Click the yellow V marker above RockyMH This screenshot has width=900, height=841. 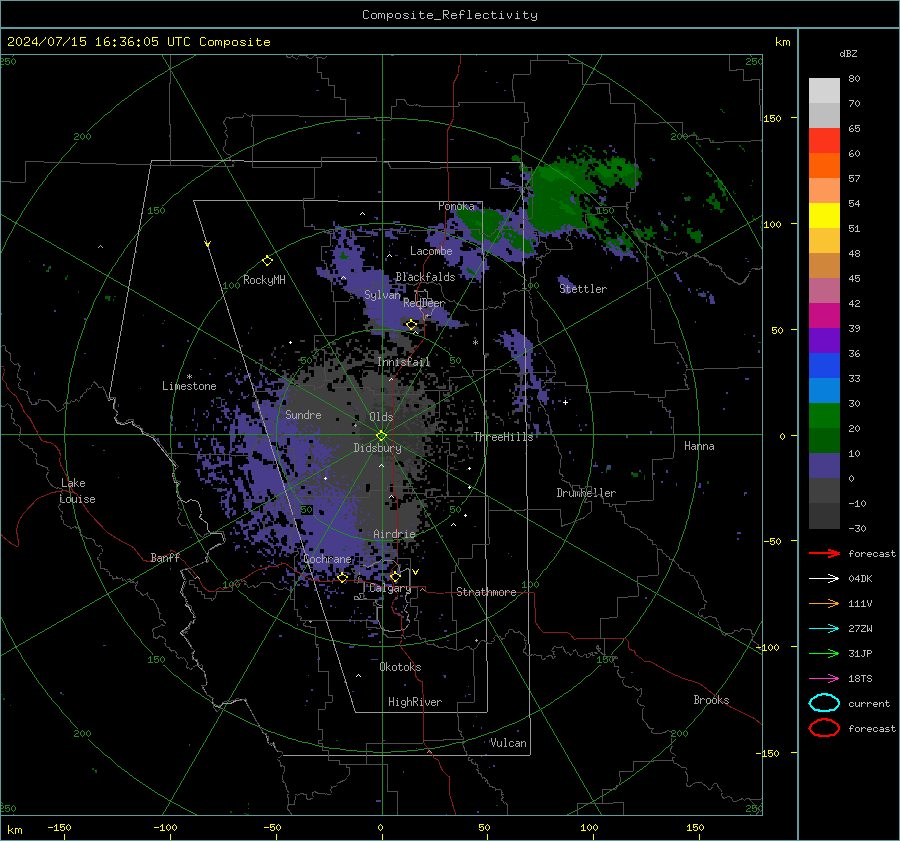(208, 244)
